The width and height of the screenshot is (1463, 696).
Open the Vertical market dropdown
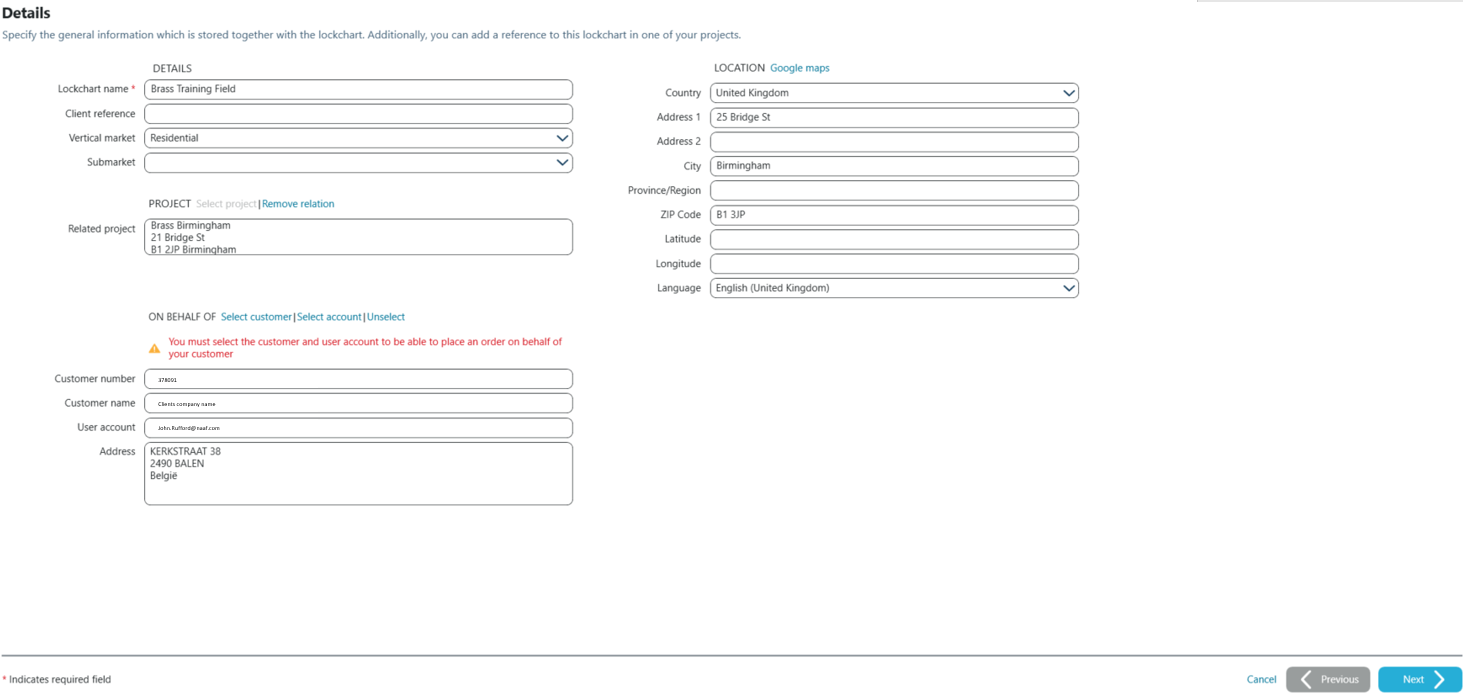point(358,138)
